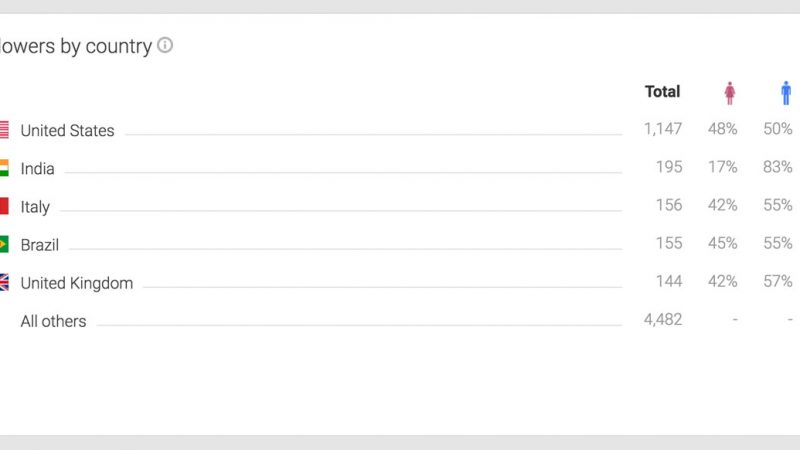Click the female gender icon column header
Screen dimensions: 800x450
(x=730, y=93)
